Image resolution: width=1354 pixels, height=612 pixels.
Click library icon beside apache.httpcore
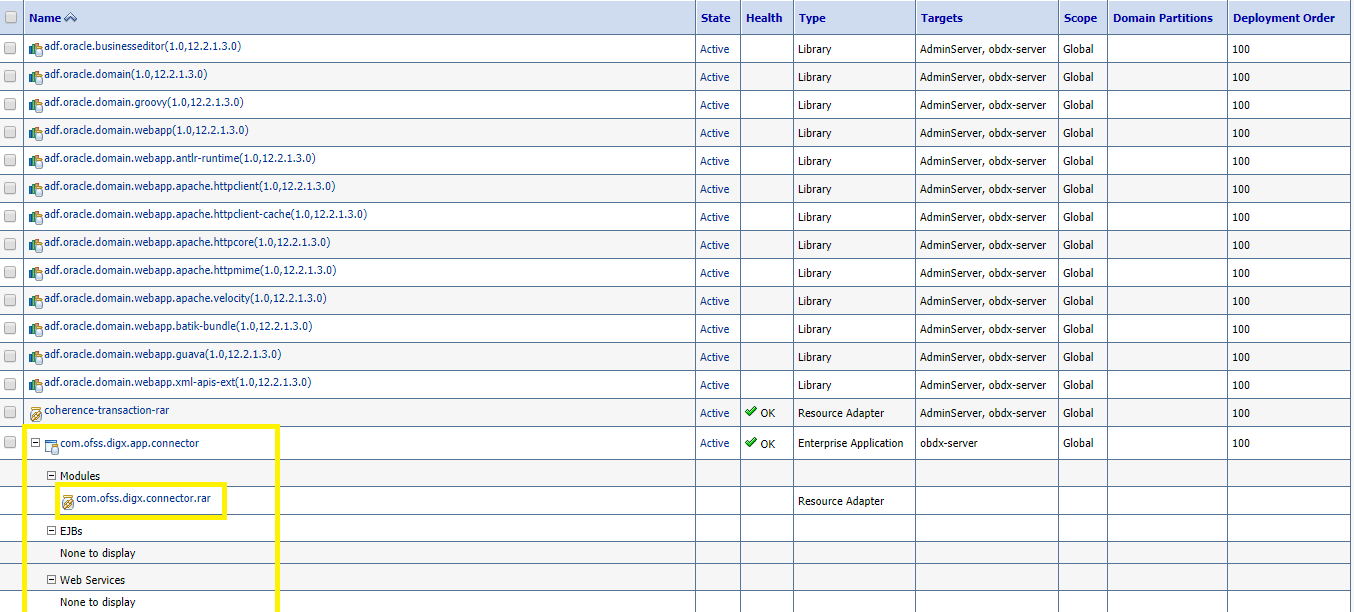tap(36, 245)
